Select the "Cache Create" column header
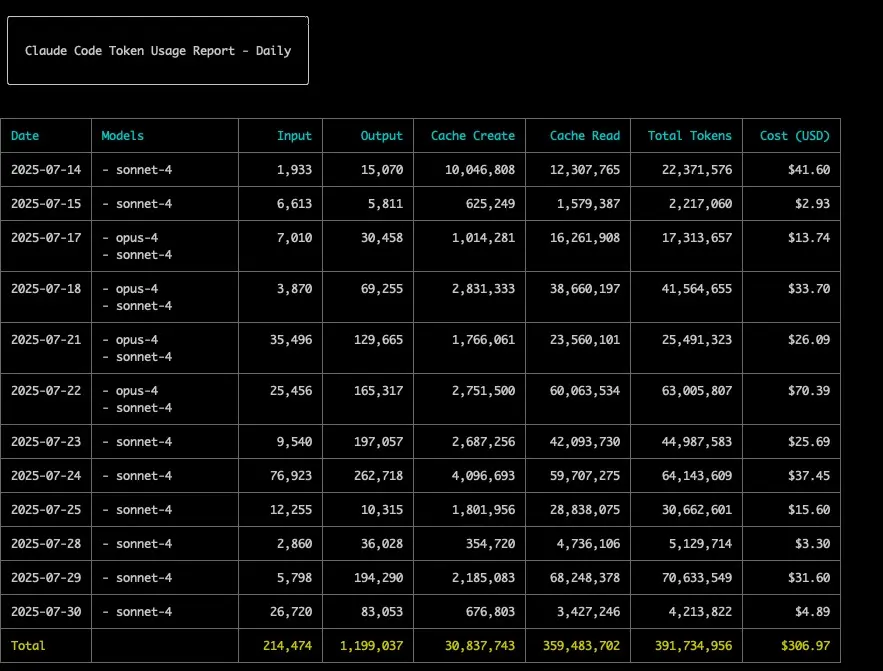The width and height of the screenshot is (883, 671). (472, 136)
